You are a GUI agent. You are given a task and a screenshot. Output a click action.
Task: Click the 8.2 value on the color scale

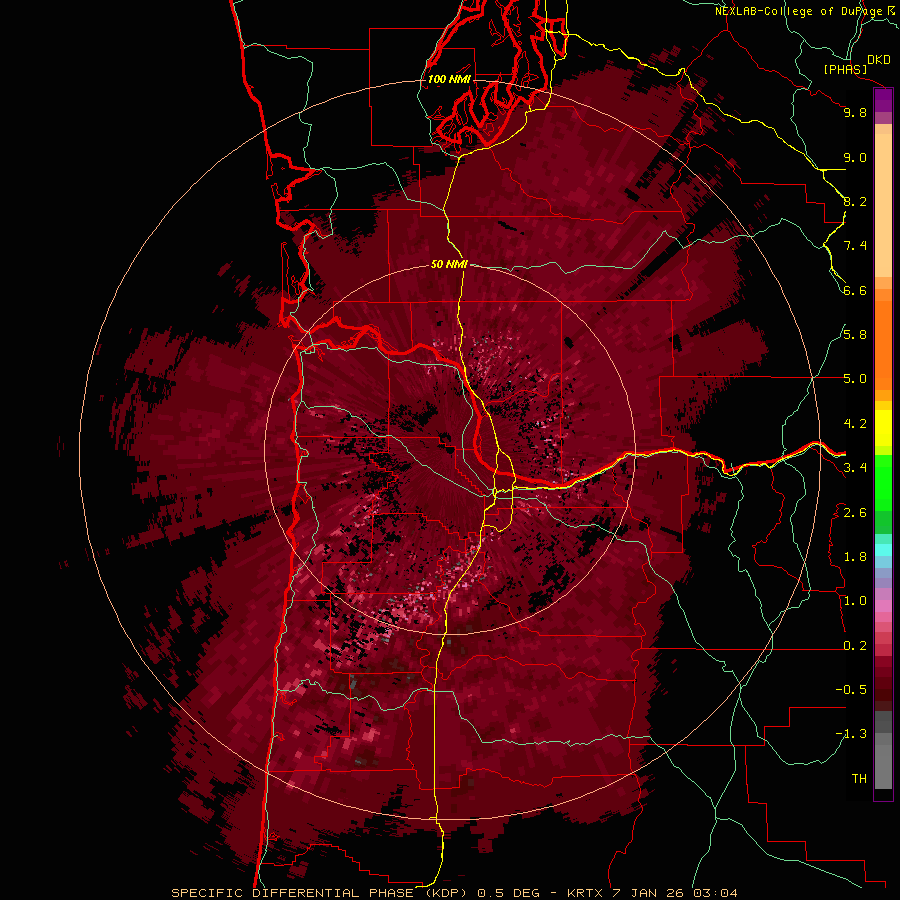coord(855,201)
